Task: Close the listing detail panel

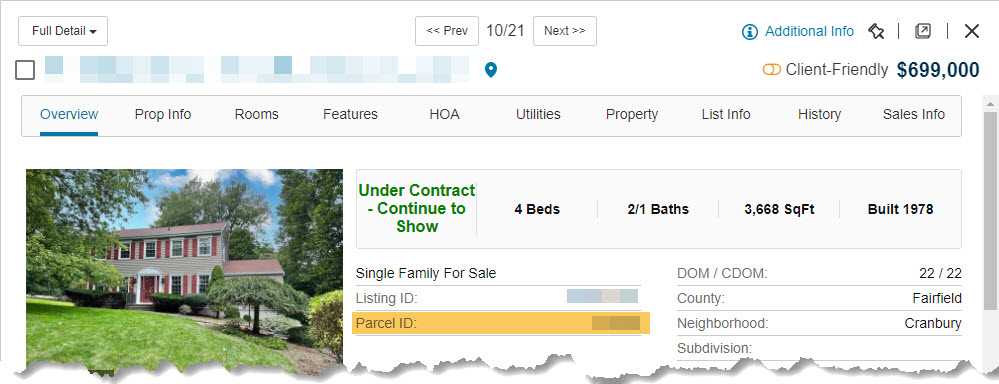Action: click(972, 31)
